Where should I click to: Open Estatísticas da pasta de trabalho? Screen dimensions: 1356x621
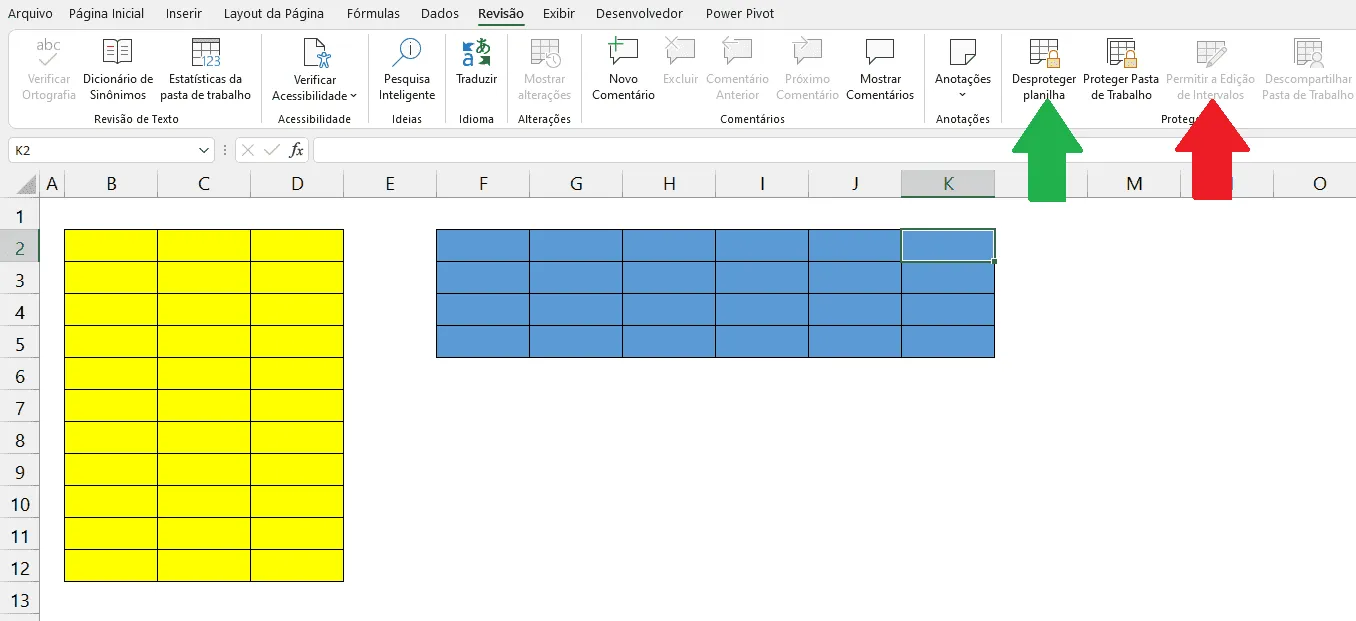click(206, 69)
